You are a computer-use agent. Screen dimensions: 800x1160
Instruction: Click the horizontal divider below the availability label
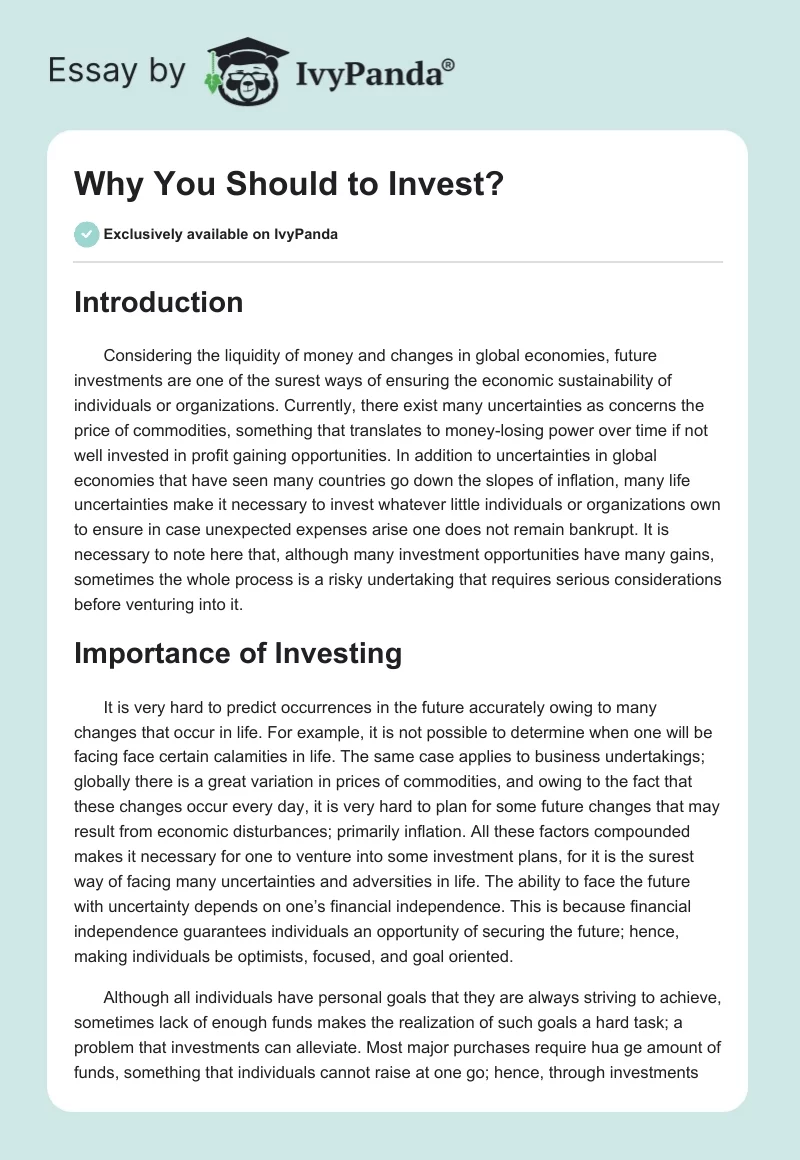398,262
